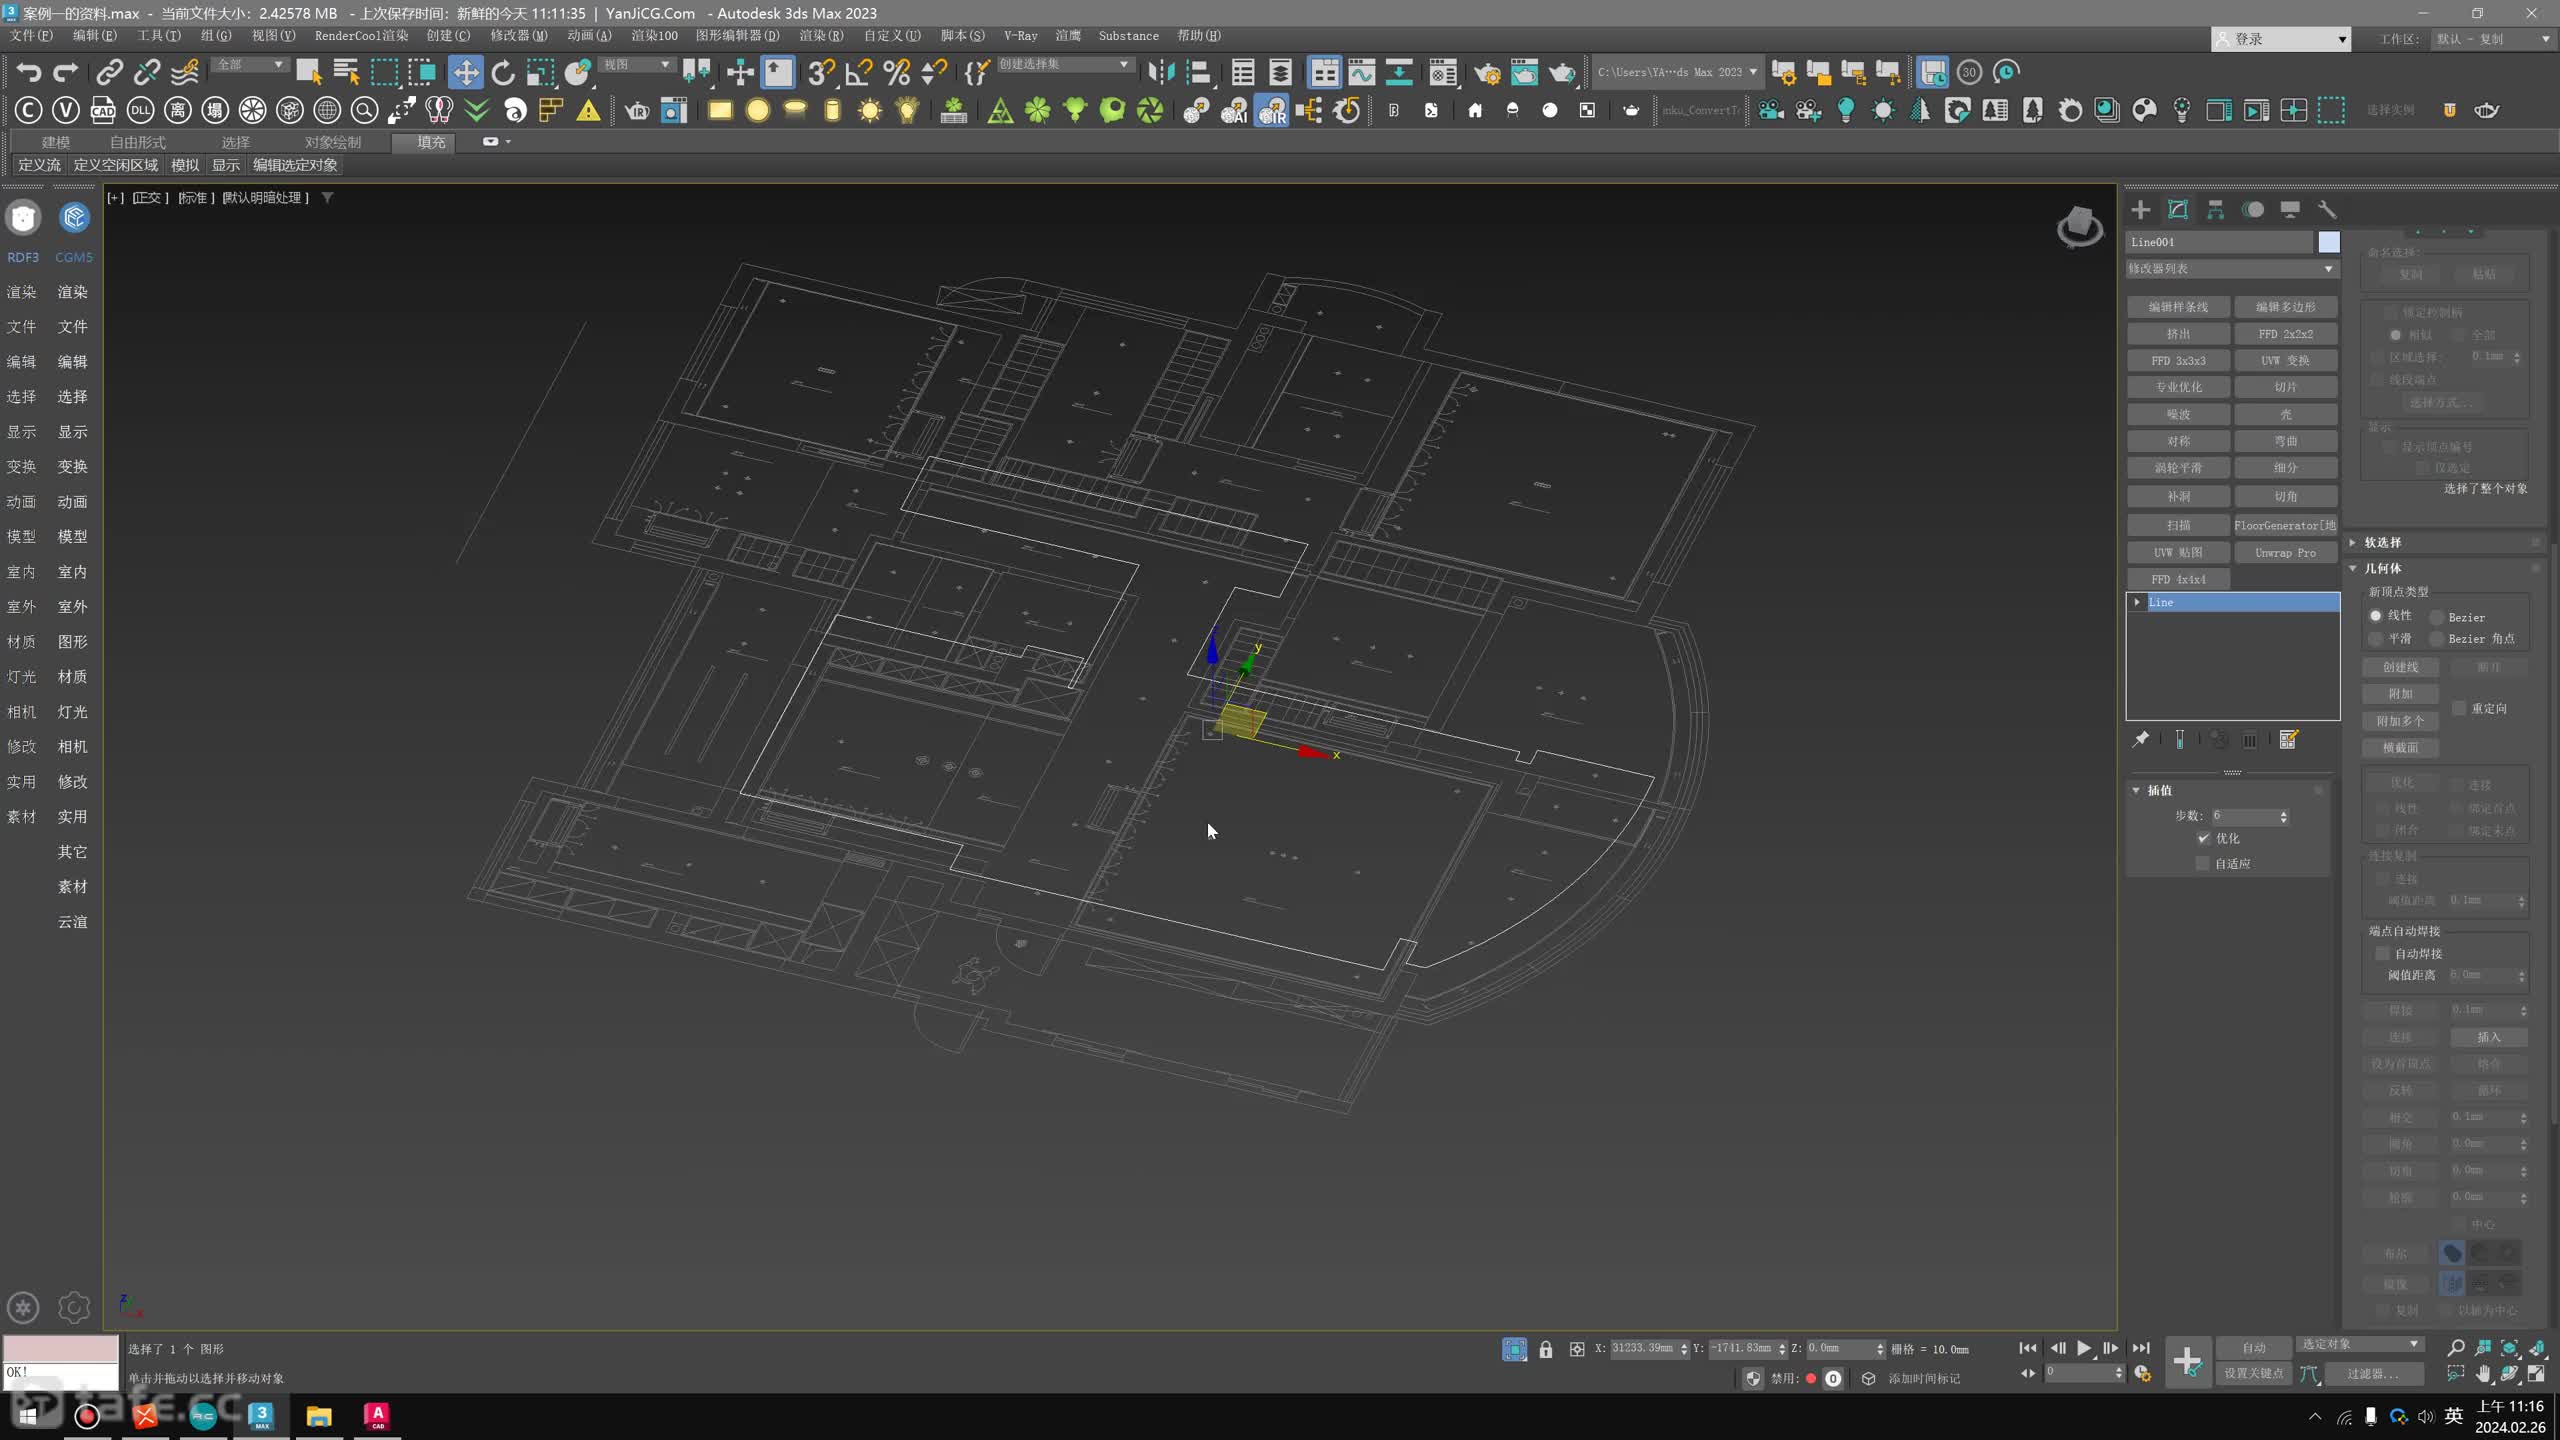Click Configure Modifier Sets icon
2560x1440 pixels.
coord(2288,739)
